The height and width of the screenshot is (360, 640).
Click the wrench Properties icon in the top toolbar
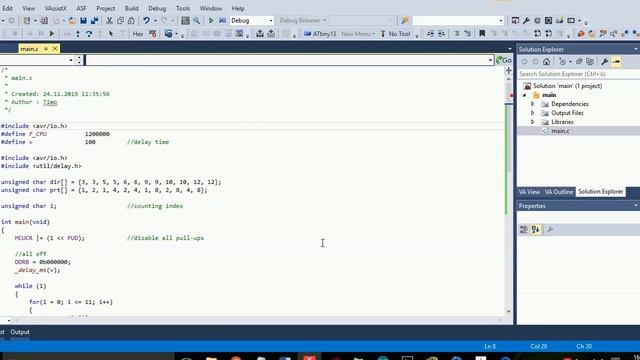tap(527, 20)
